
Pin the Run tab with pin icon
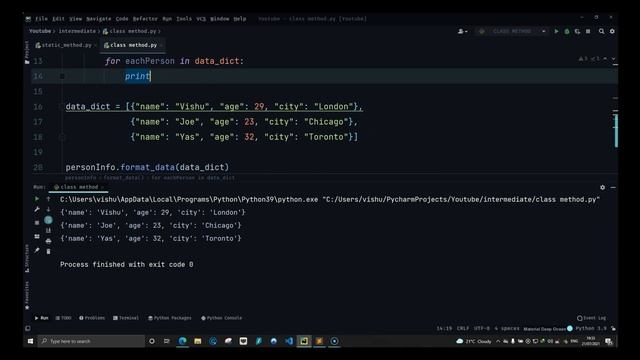[x=37, y=250]
